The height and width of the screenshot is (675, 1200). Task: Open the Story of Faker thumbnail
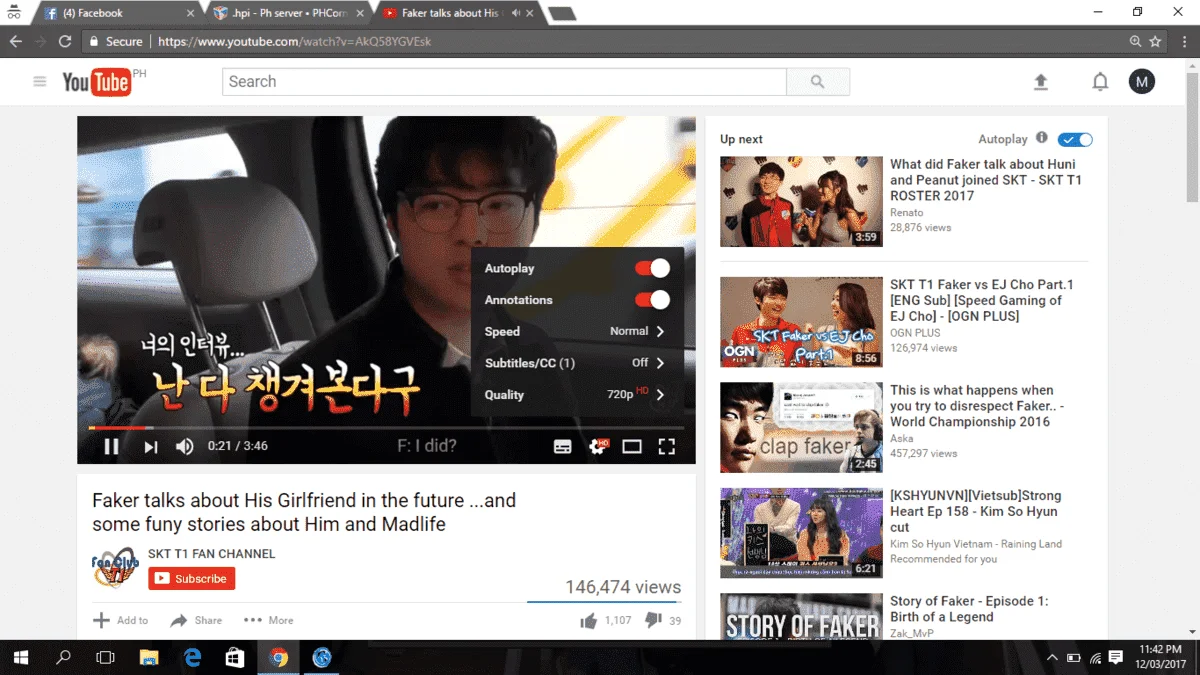point(801,617)
